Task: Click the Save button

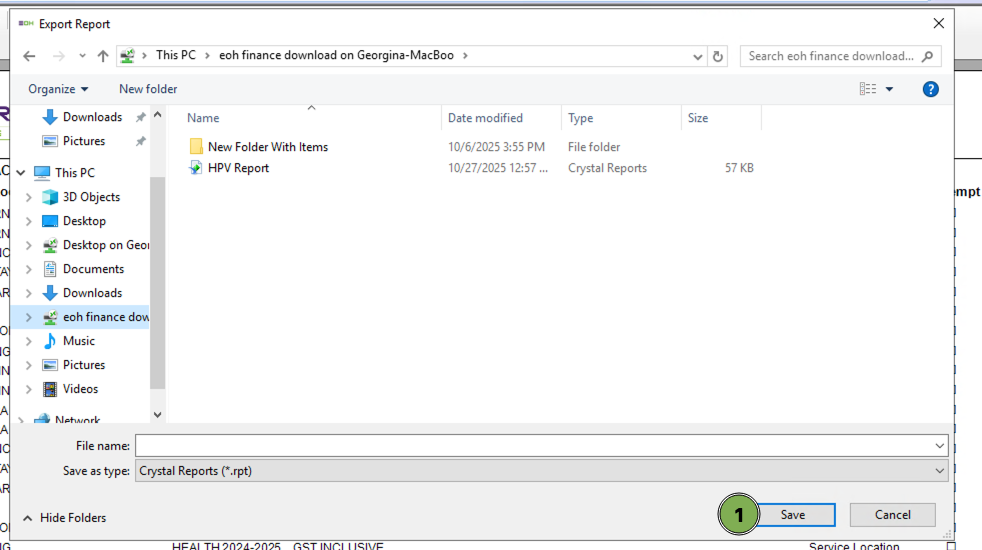Action: click(x=793, y=515)
